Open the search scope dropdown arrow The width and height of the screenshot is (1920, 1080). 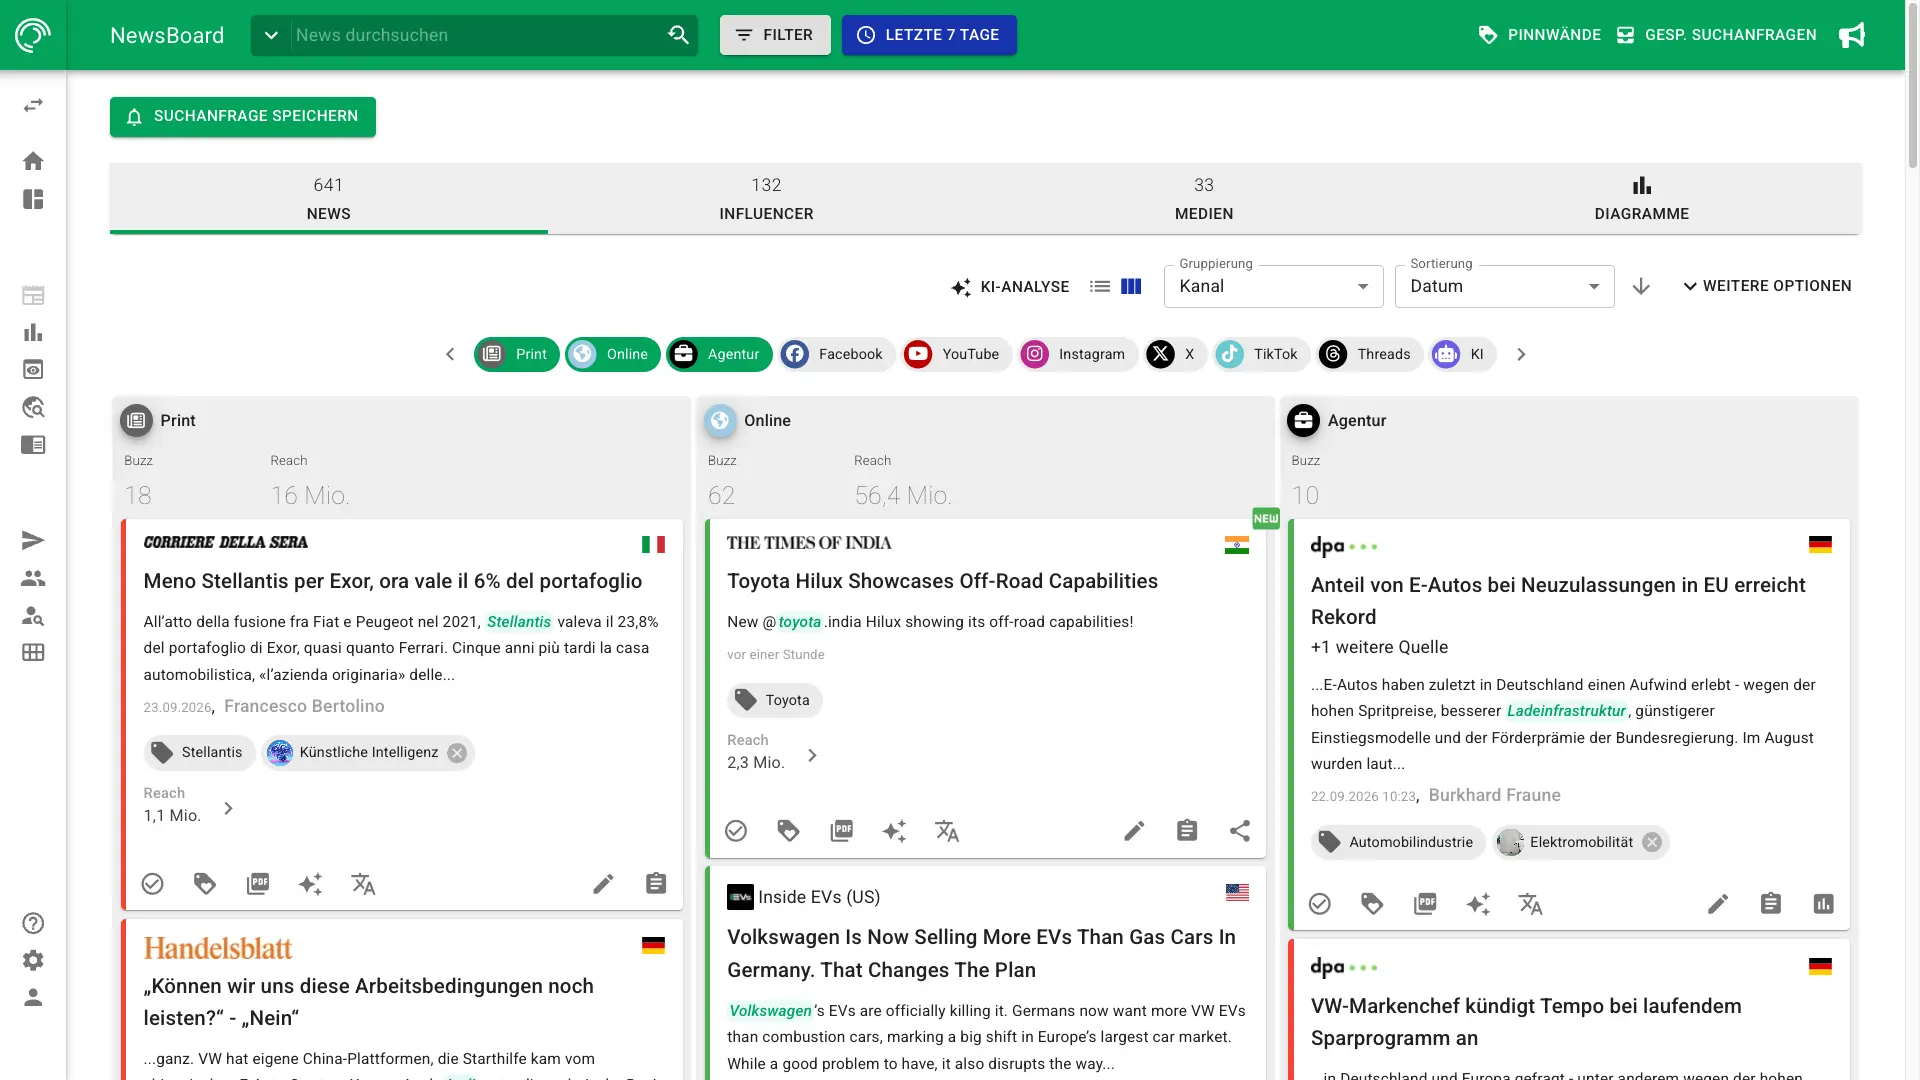(x=271, y=35)
